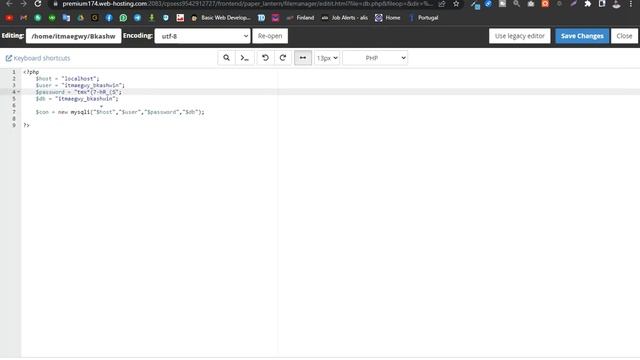640x360 pixels.
Task: Click the $host = "localhost" code line
Action: 67,78
